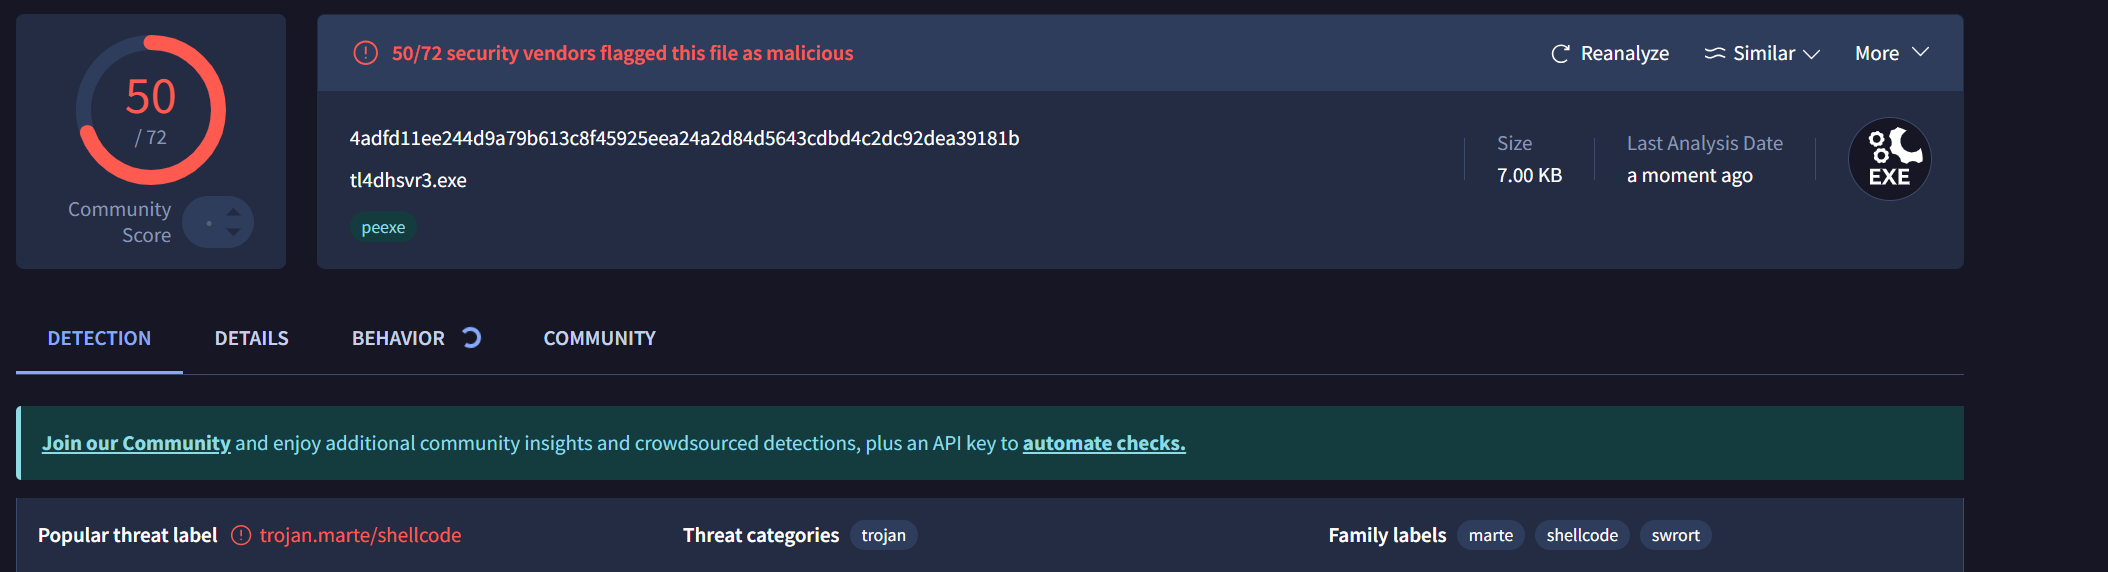Upvote the community score with up arrow
Screen dimensions: 2108x572
pyautogui.click(x=233, y=212)
